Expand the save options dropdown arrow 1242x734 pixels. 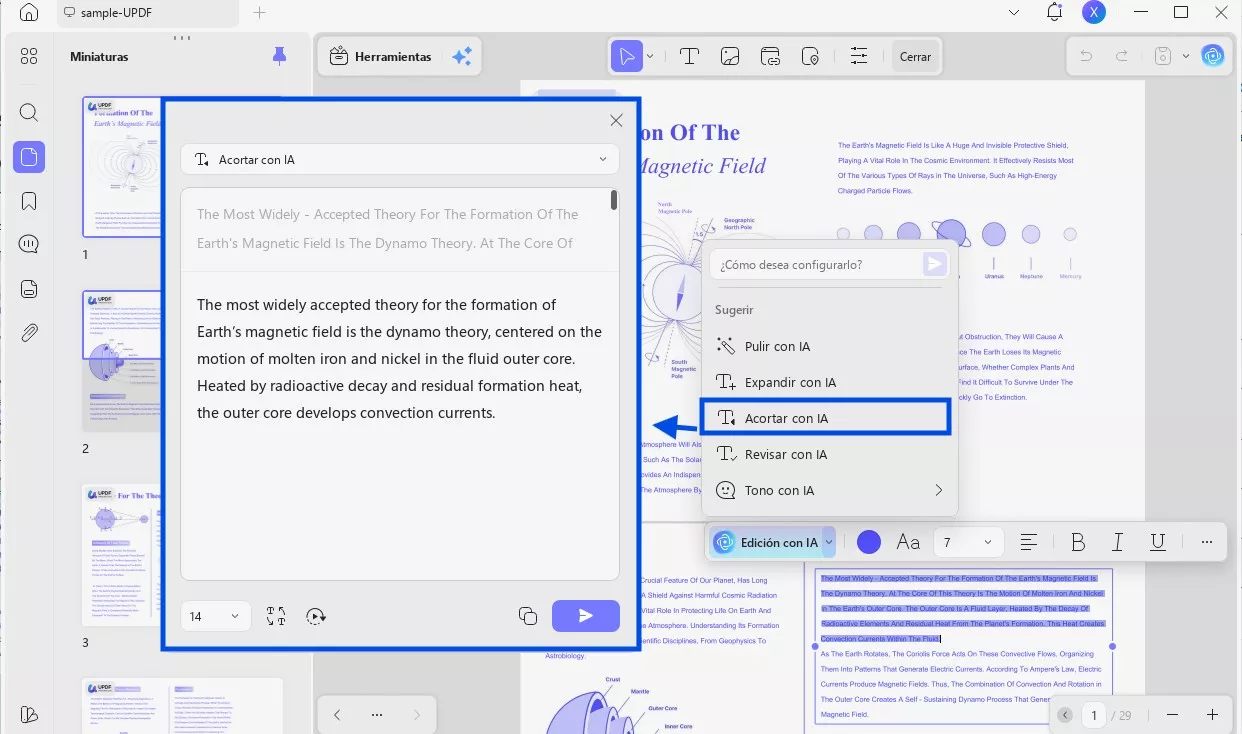[1186, 56]
